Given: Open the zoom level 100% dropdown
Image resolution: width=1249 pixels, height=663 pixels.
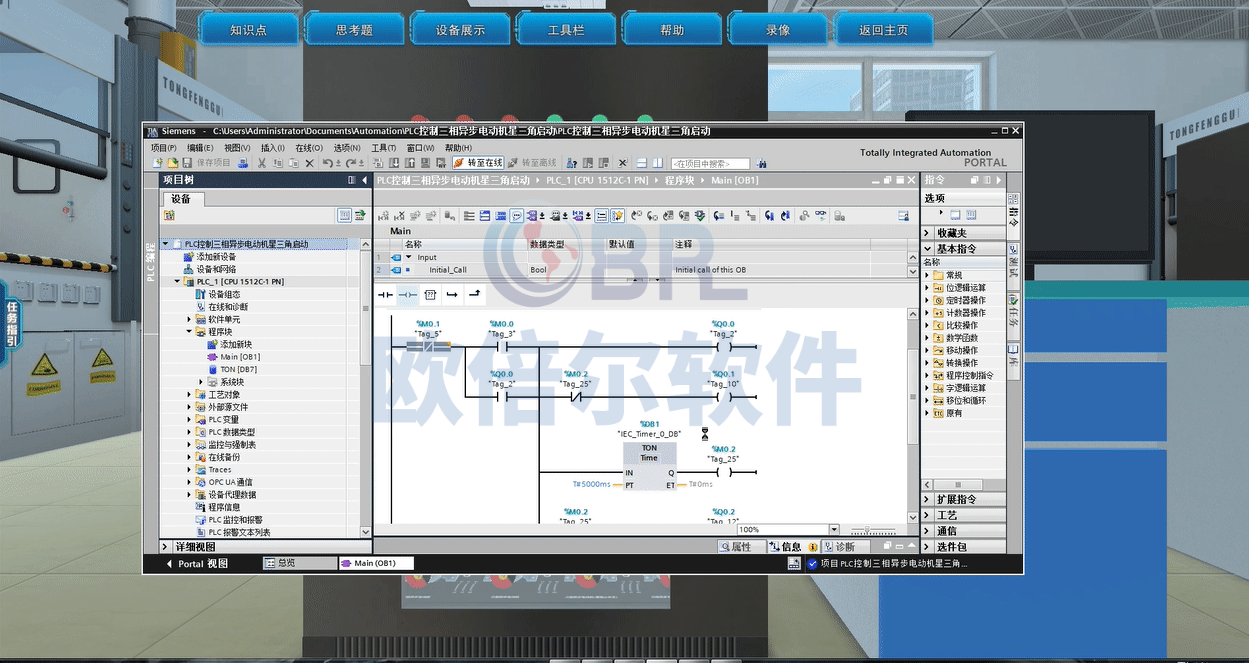Looking at the screenshot, I should tap(834, 530).
